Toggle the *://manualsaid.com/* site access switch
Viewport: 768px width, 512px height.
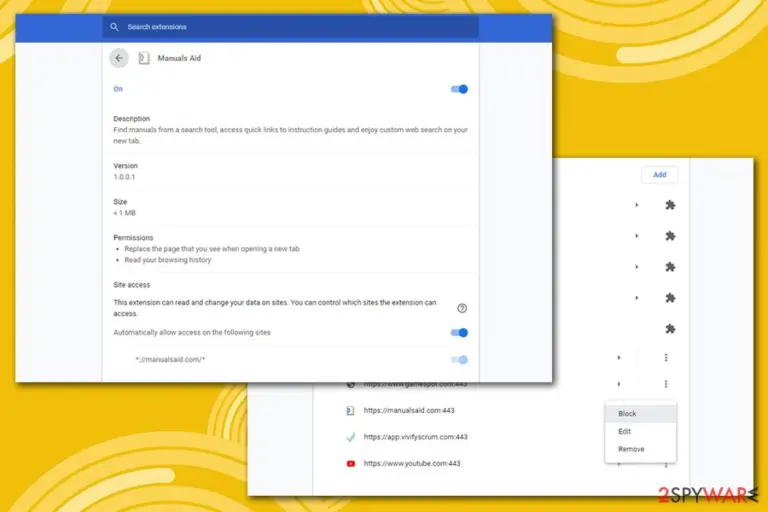click(x=459, y=360)
